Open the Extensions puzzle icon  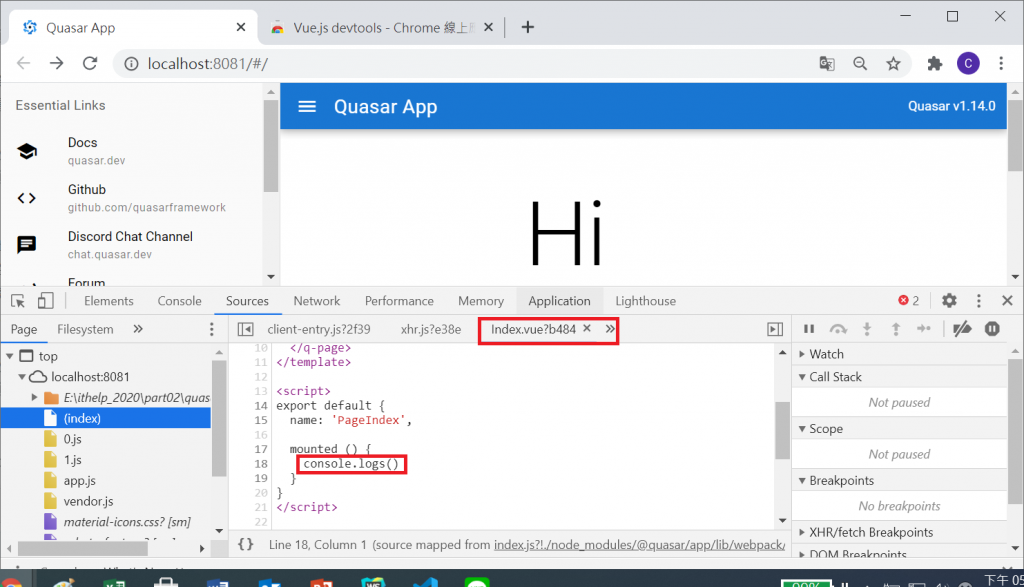click(935, 63)
